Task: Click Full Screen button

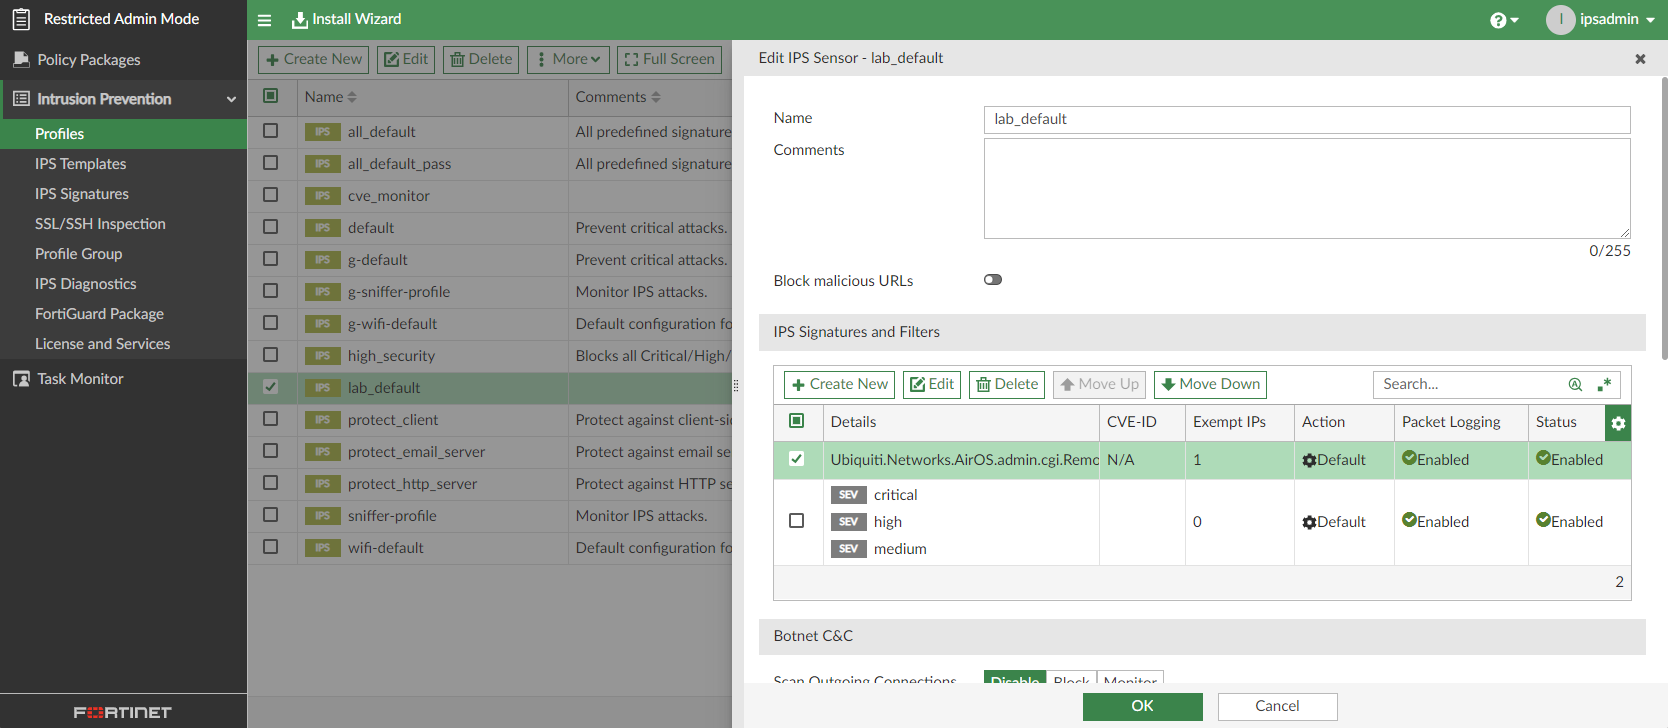Action: (x=669, y=59)
